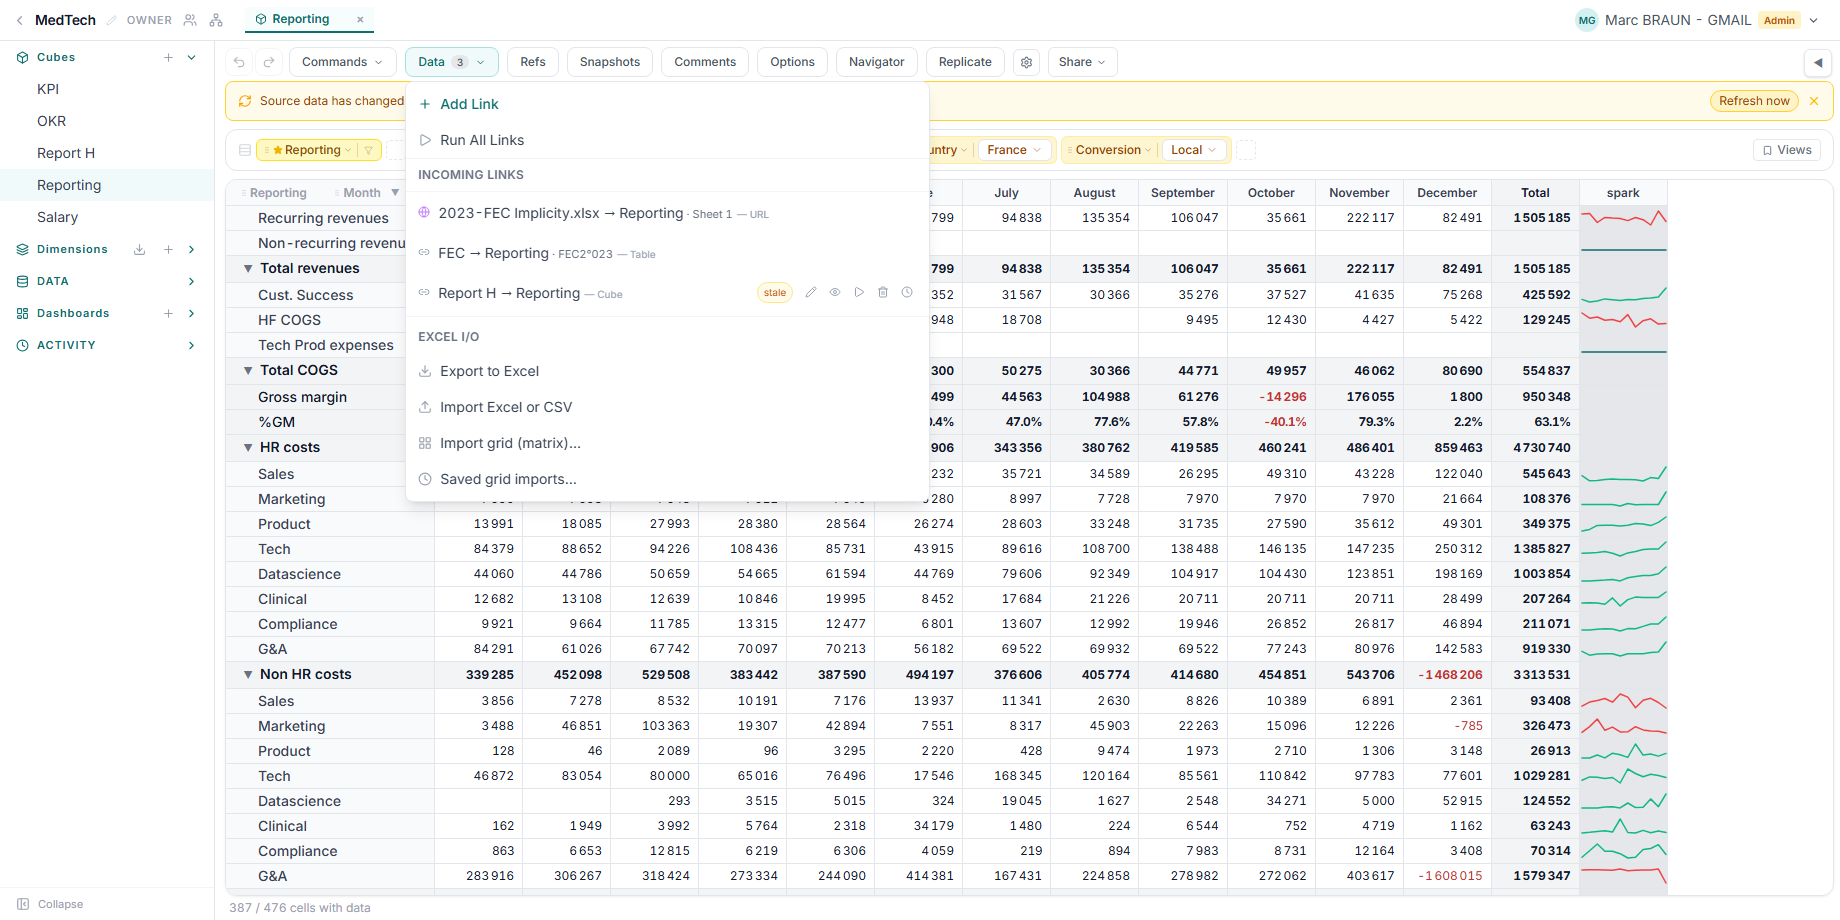Open the Share dropdown
The image size is (1840, 920).
tap(1082, 62)
